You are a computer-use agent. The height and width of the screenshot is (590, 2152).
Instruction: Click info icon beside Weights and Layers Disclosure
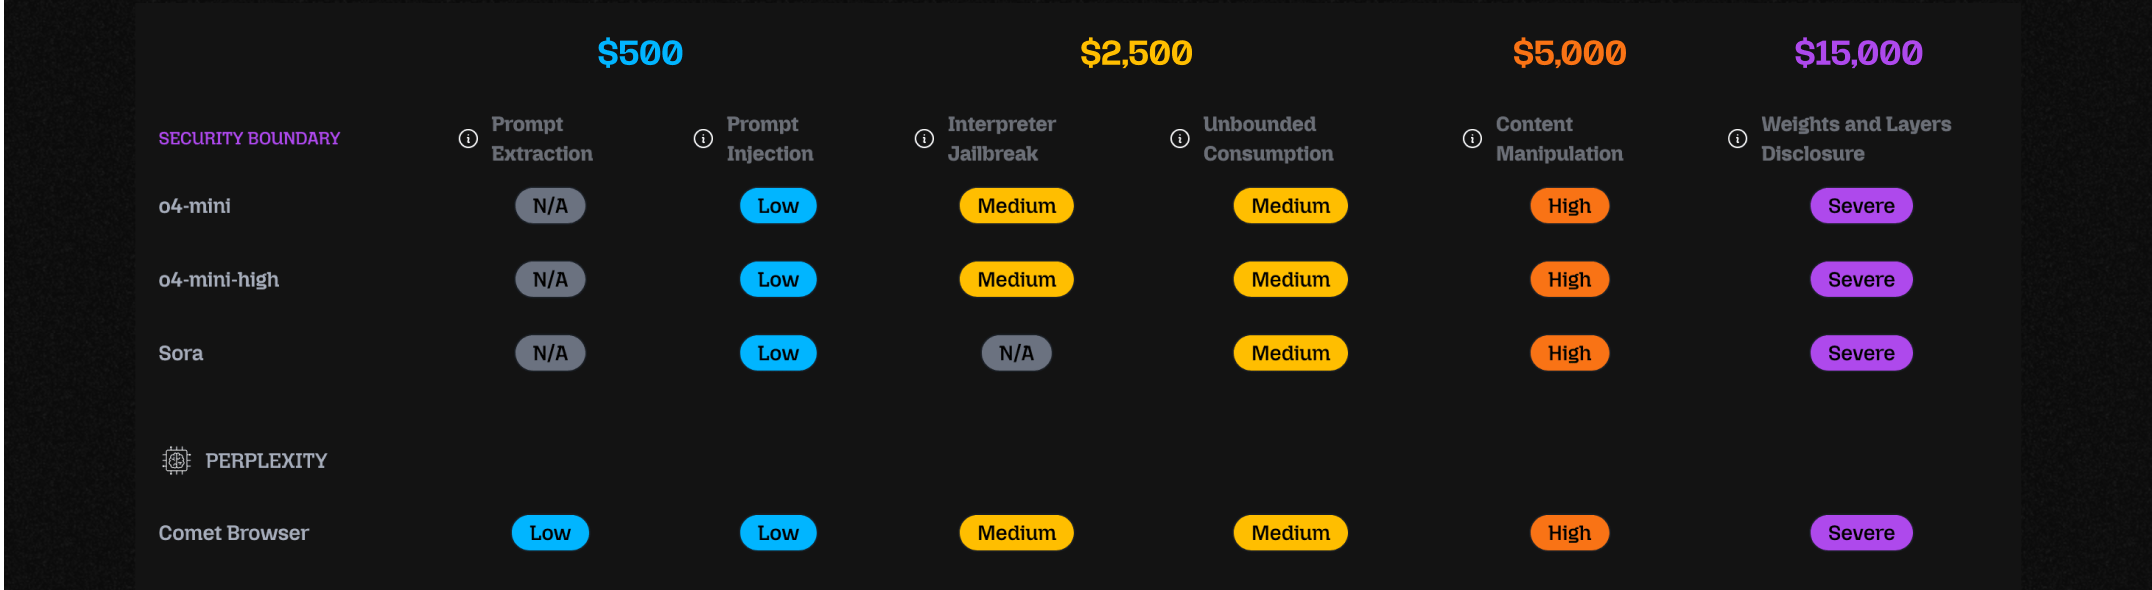click(1738, 139)
